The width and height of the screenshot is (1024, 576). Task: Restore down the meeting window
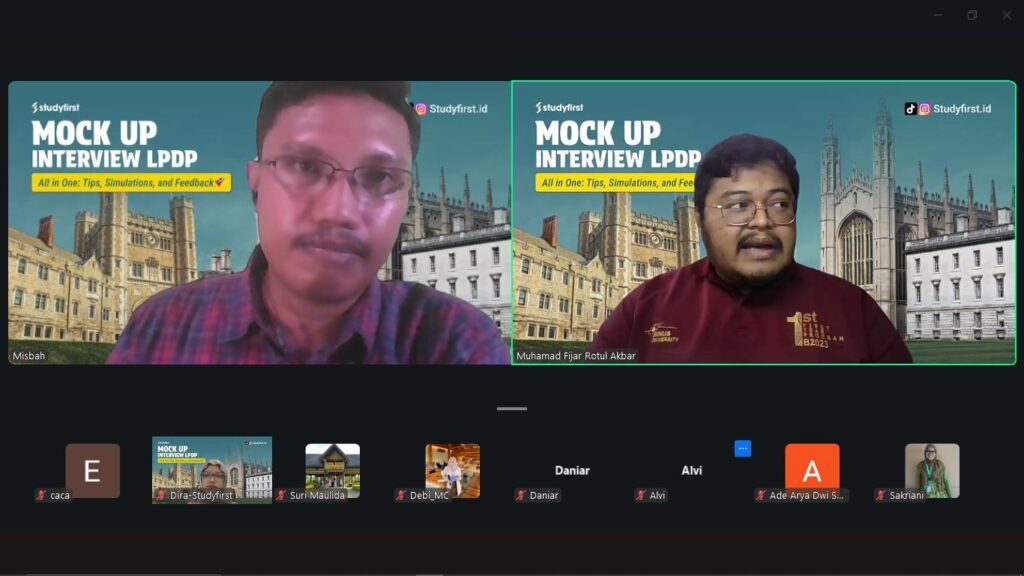tap(972, 15)
